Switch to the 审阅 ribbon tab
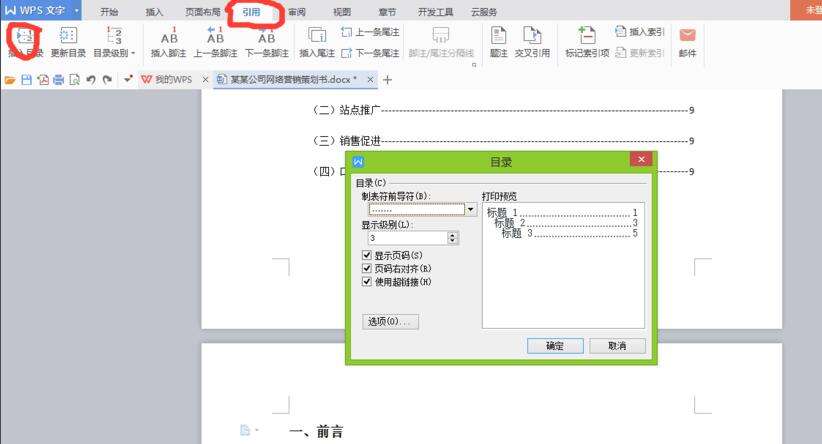The image size is (822, 444). tap(297, 12)
